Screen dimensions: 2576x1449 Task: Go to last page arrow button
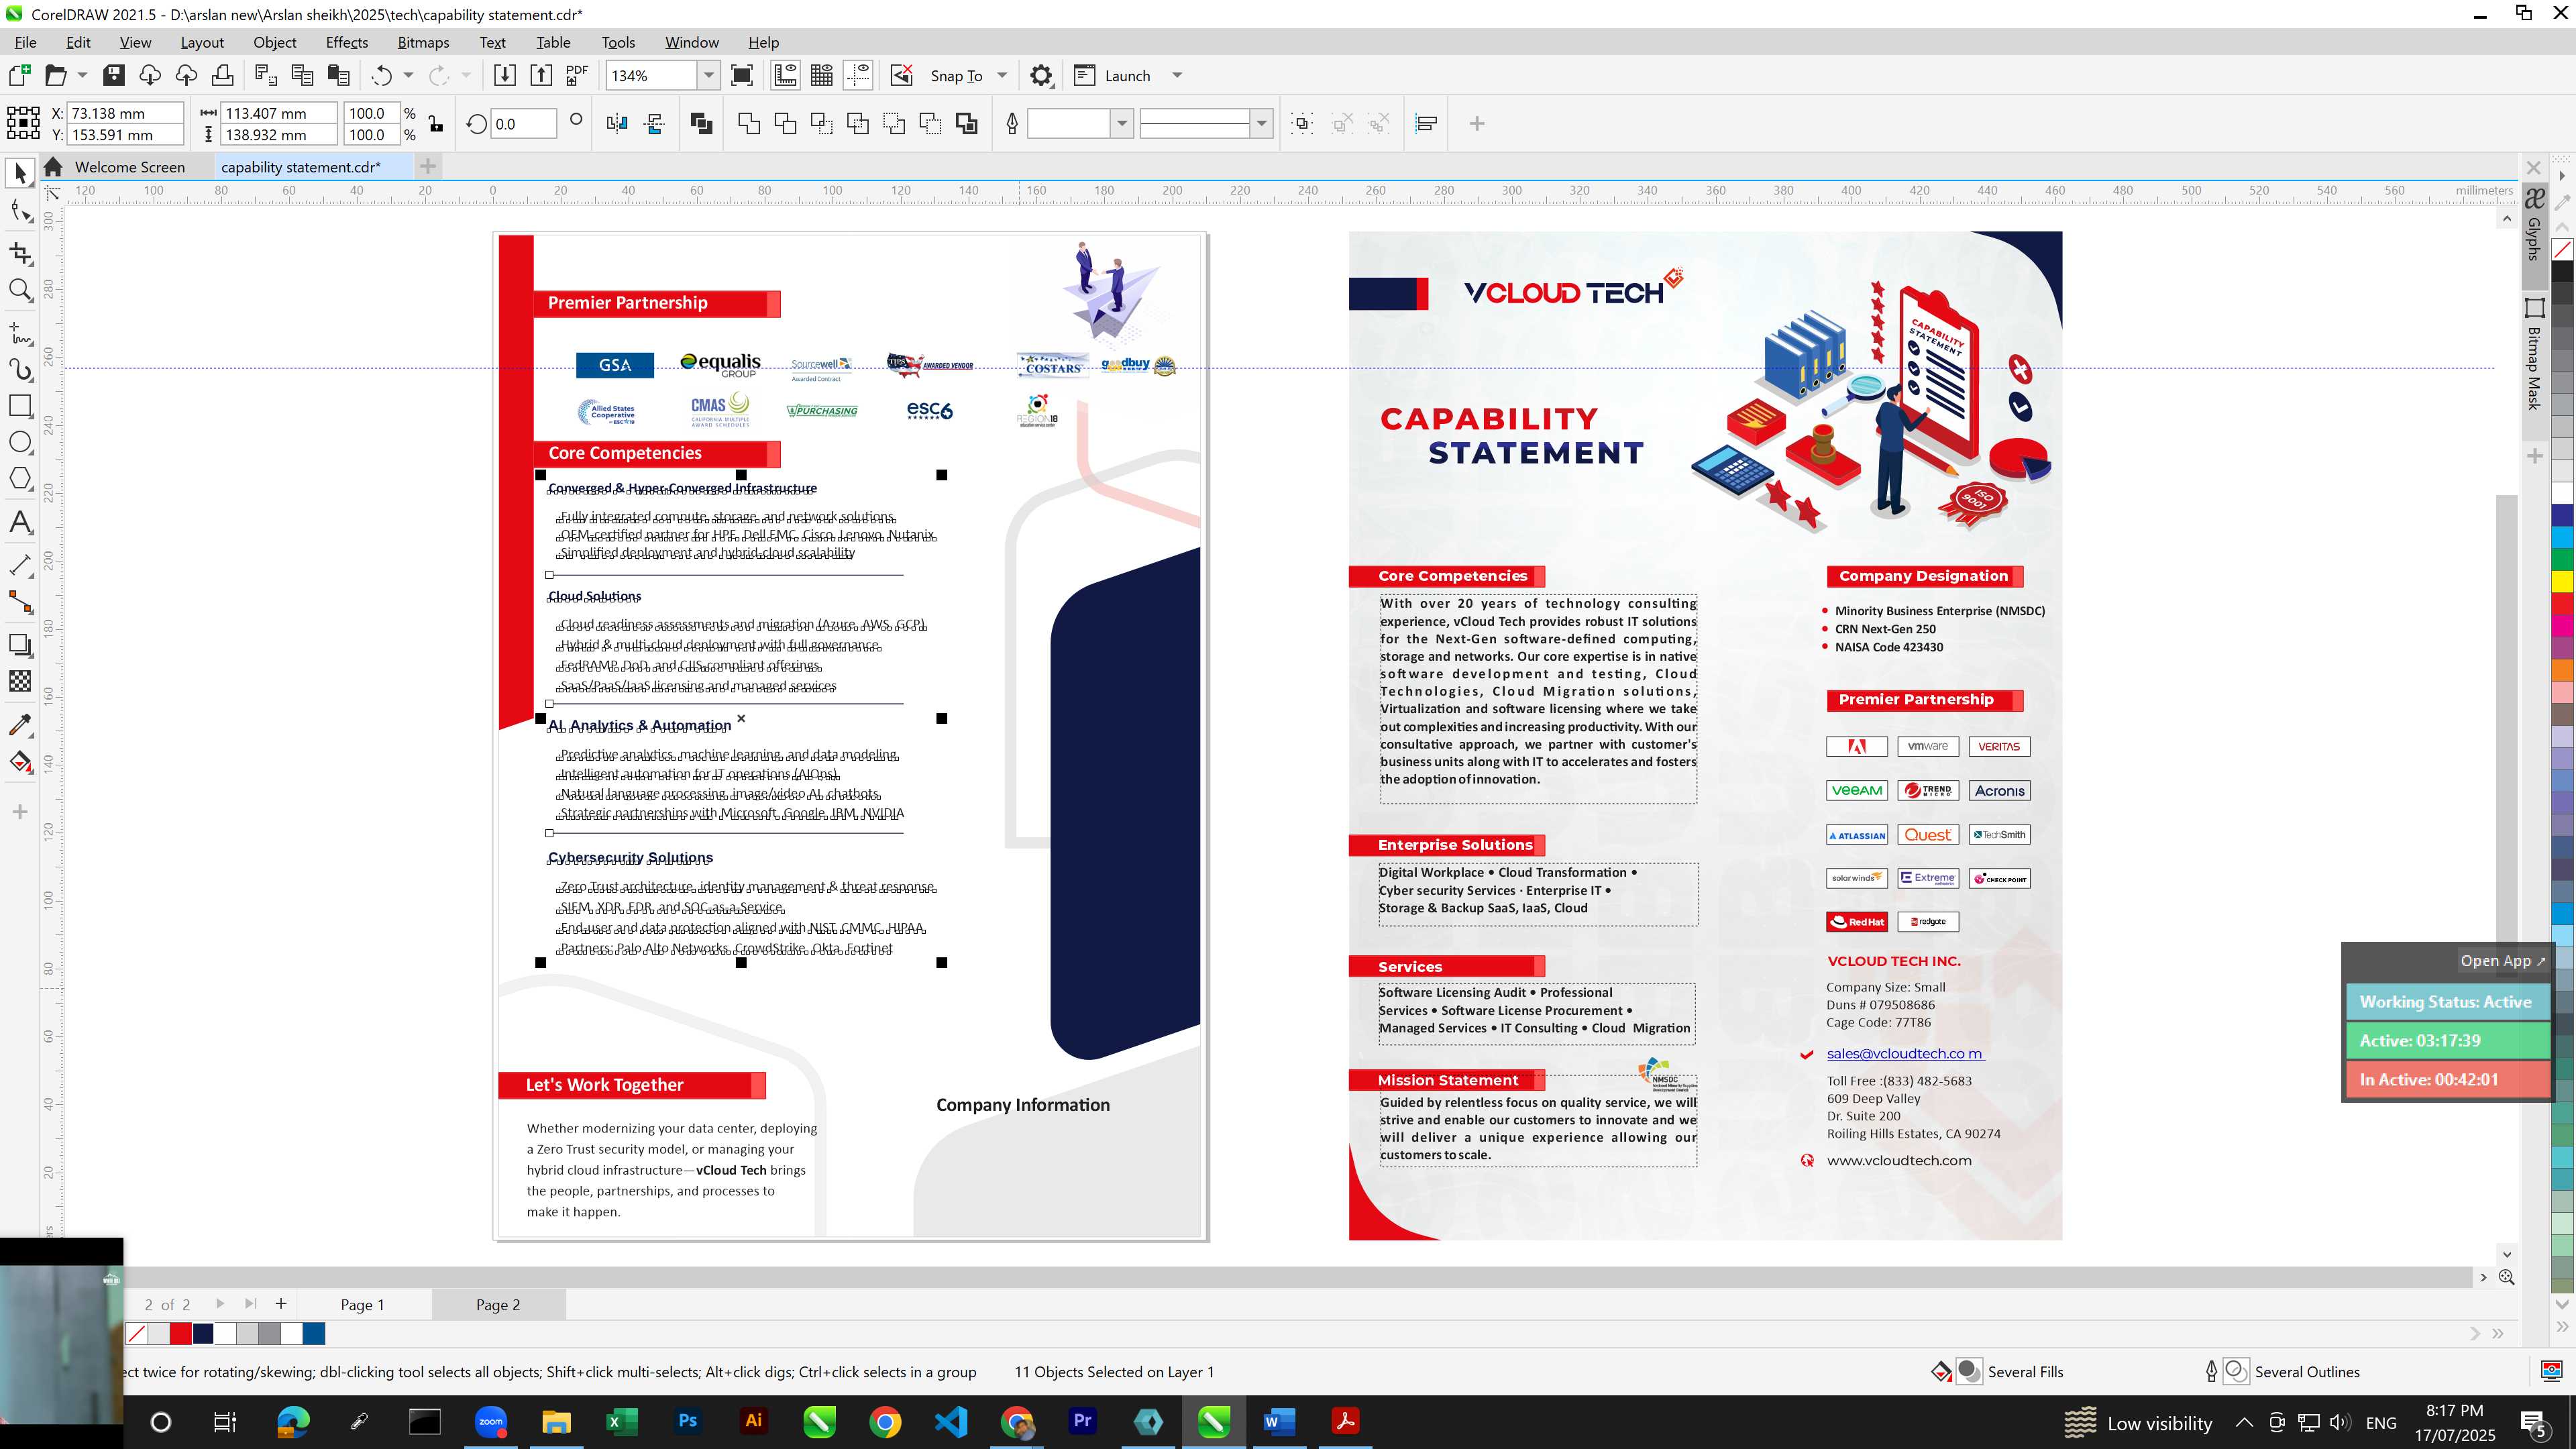coord(250,1304)
